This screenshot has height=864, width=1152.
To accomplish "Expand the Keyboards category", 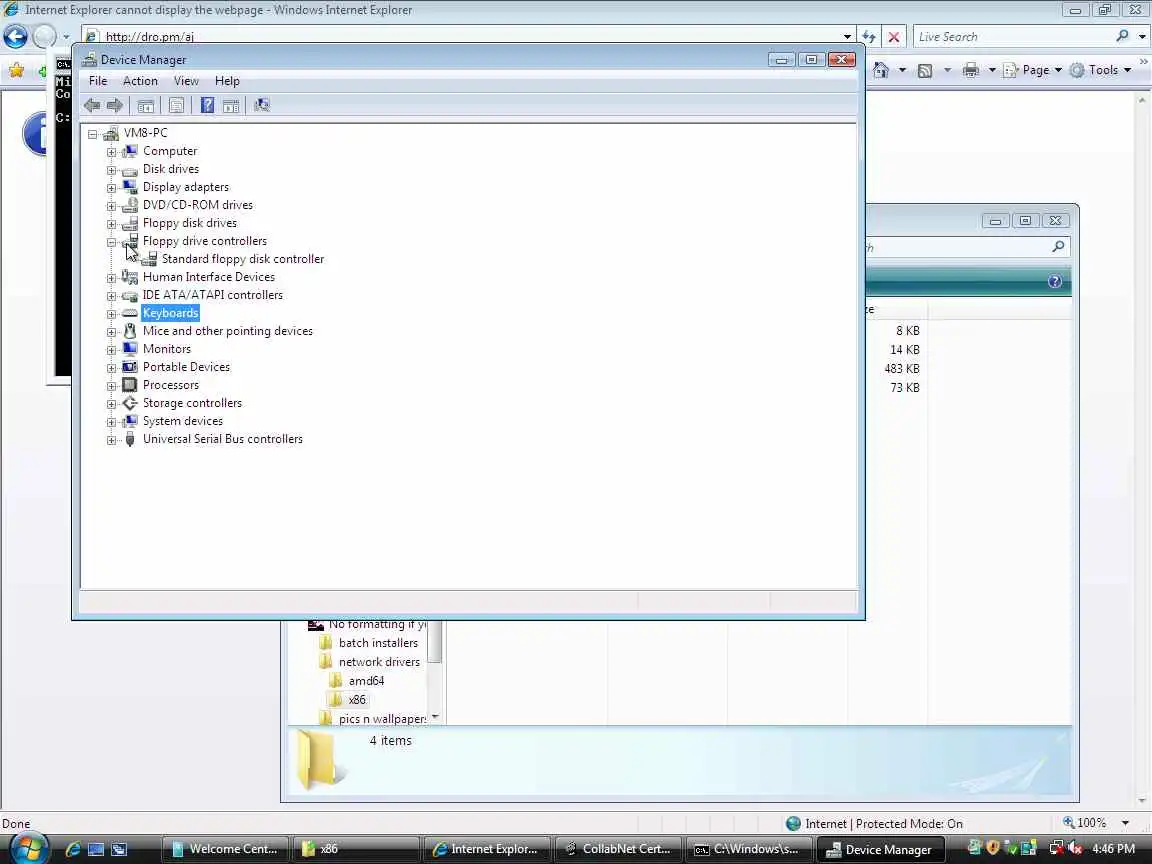I will pyautogui.click(x=112, y=314).
